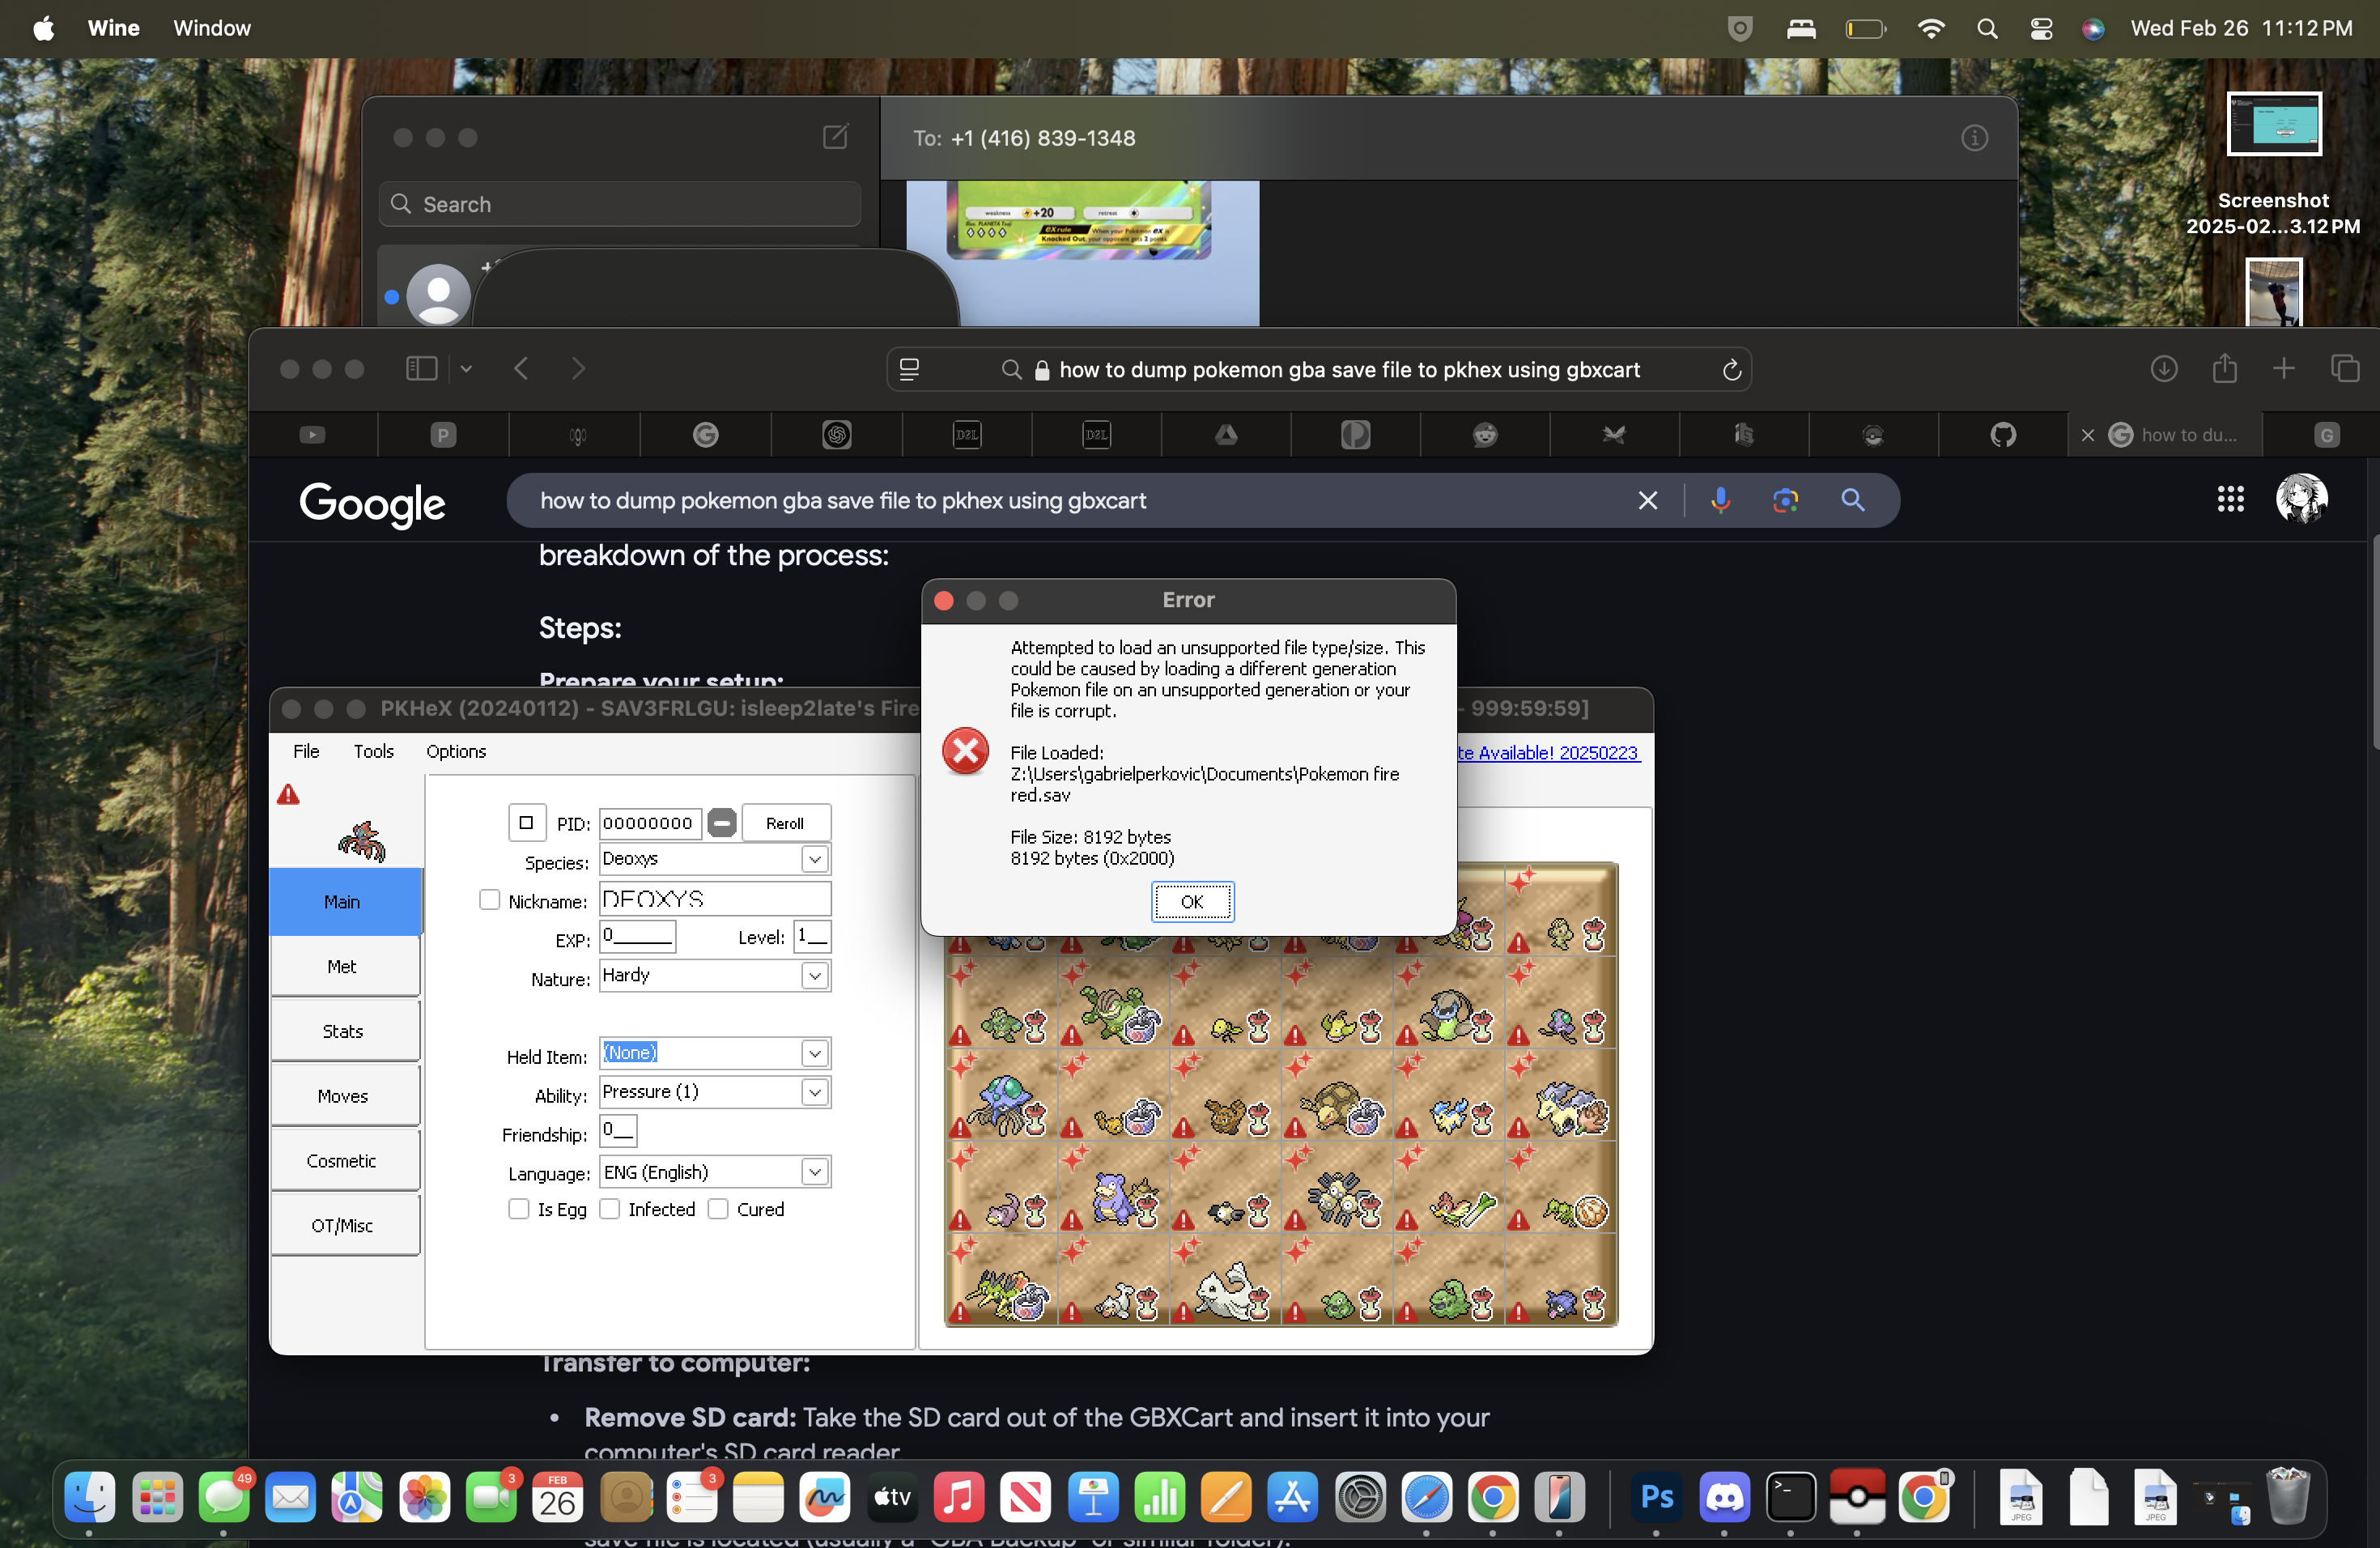Viewport: 2380px width, 1548px height.
Task: Open Discord from the dock
Action: (x=1724, y=1497)
